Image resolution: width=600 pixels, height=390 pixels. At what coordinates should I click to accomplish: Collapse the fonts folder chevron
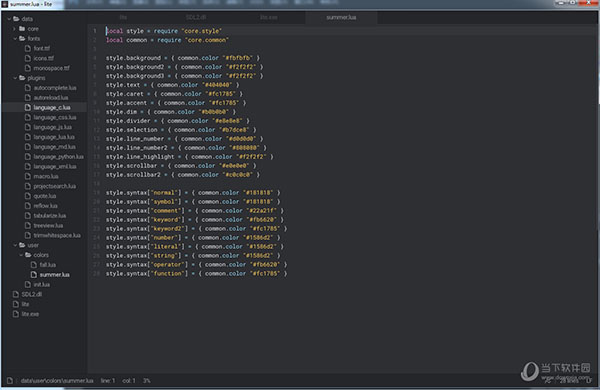click(x=15, y=38)
